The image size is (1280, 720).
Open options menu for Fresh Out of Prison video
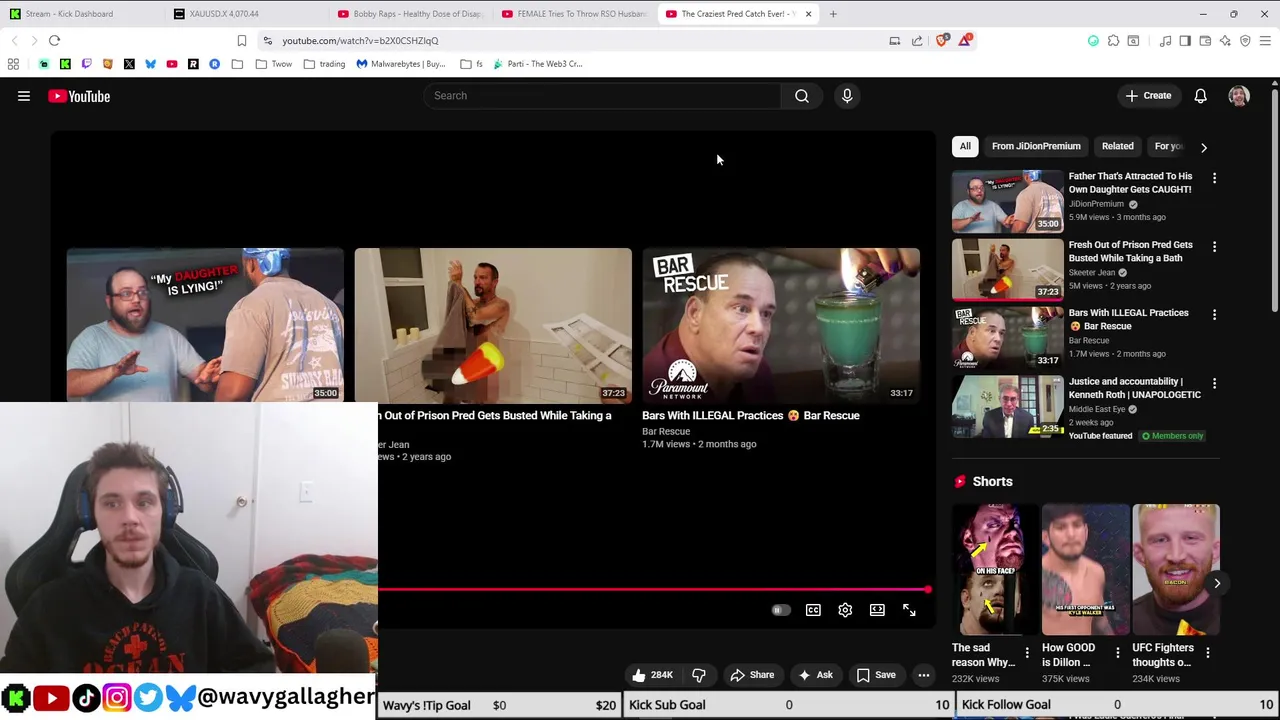pos(1214,246)
